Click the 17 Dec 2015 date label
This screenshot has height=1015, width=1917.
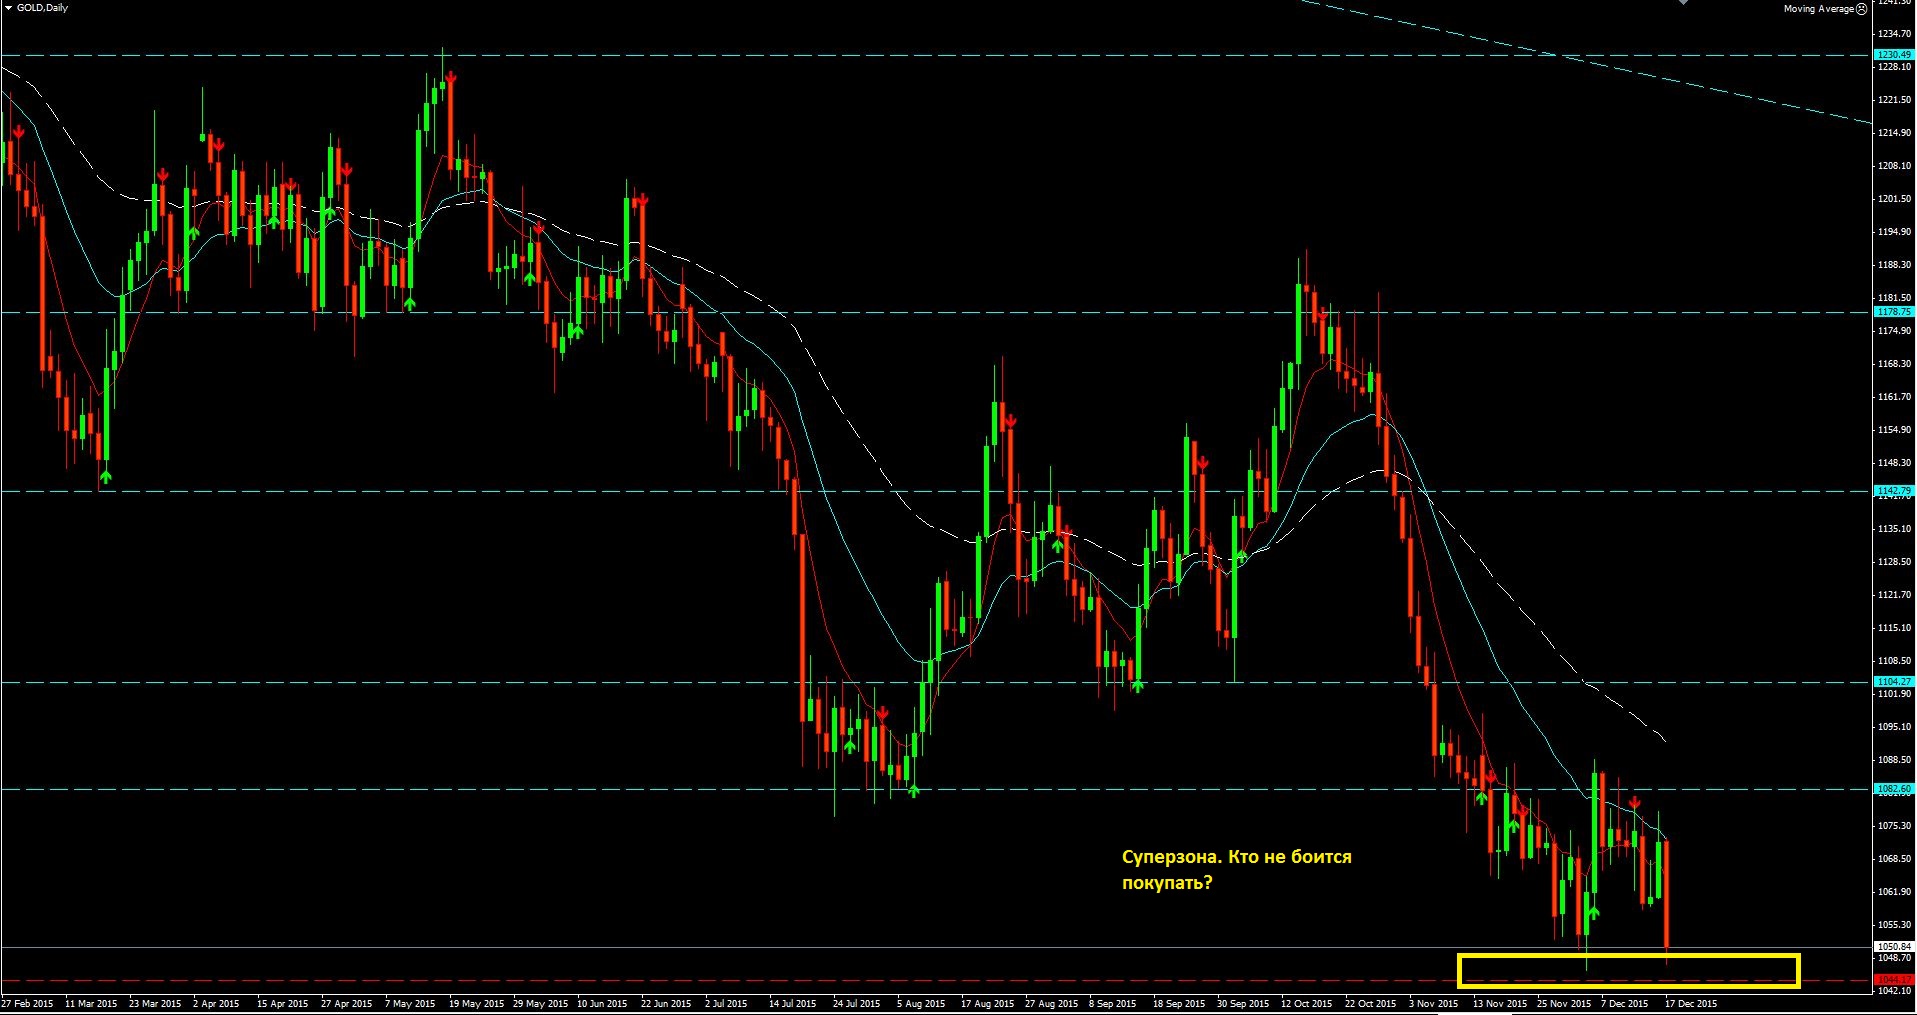[x=1691, y=1003]
